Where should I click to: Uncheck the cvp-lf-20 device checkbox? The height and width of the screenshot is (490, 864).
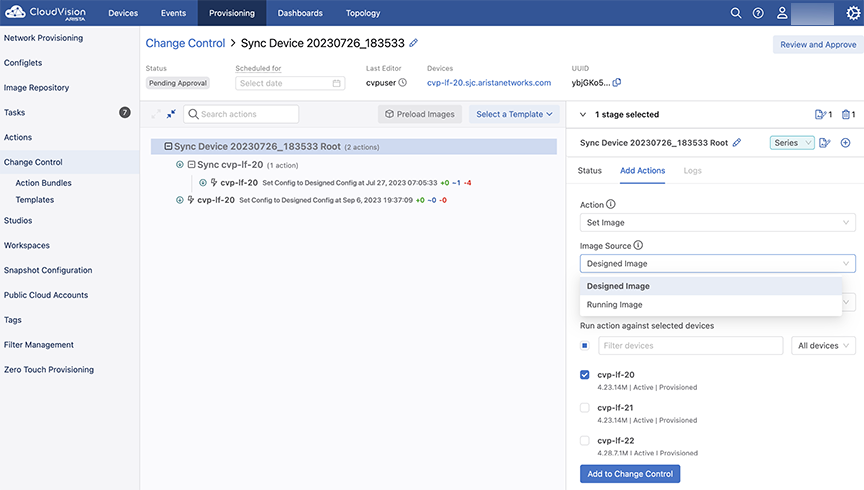(x=585, y=375)
